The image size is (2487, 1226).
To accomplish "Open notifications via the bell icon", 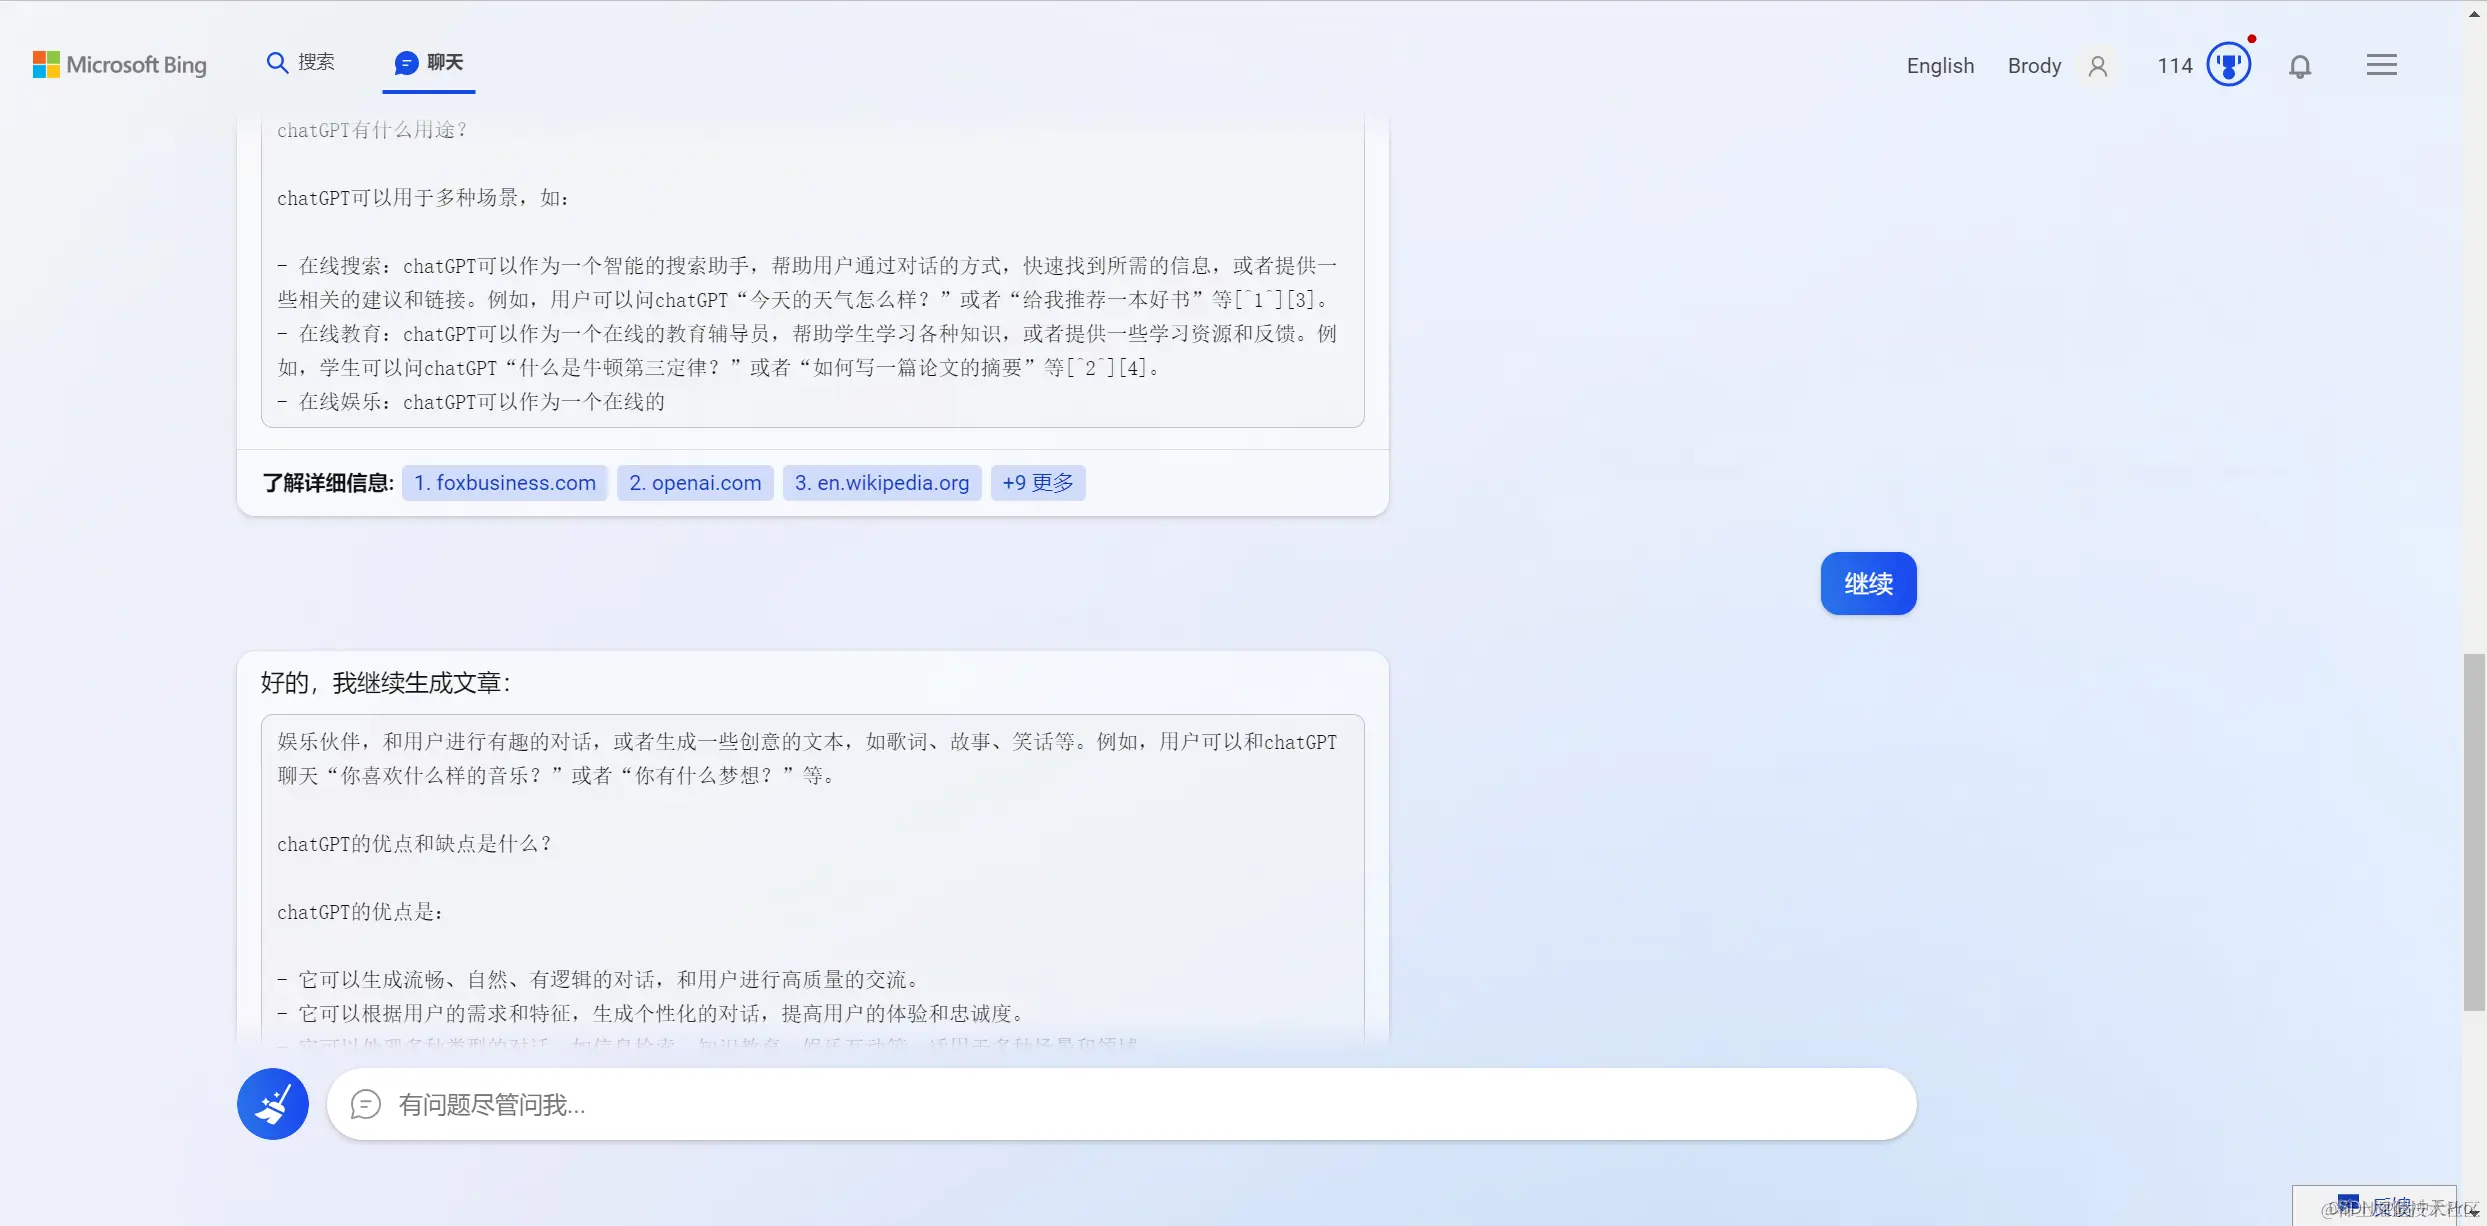I will click(x=2300, y=66).
